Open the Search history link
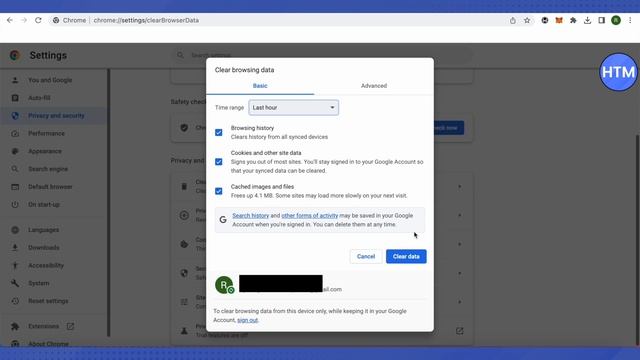Image resolution: width=640 pixels, height=360 pixels. (x=251, y=216)
